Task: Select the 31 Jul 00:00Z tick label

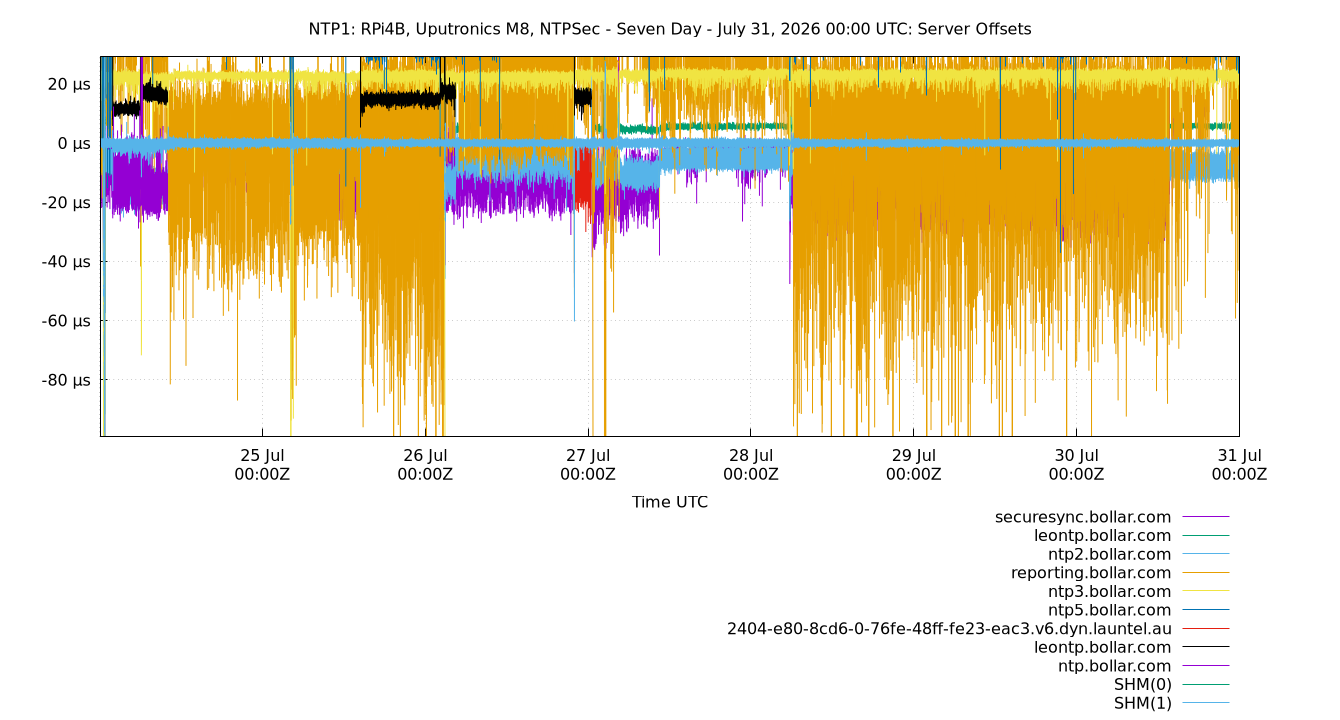Action: point(1239,465)
